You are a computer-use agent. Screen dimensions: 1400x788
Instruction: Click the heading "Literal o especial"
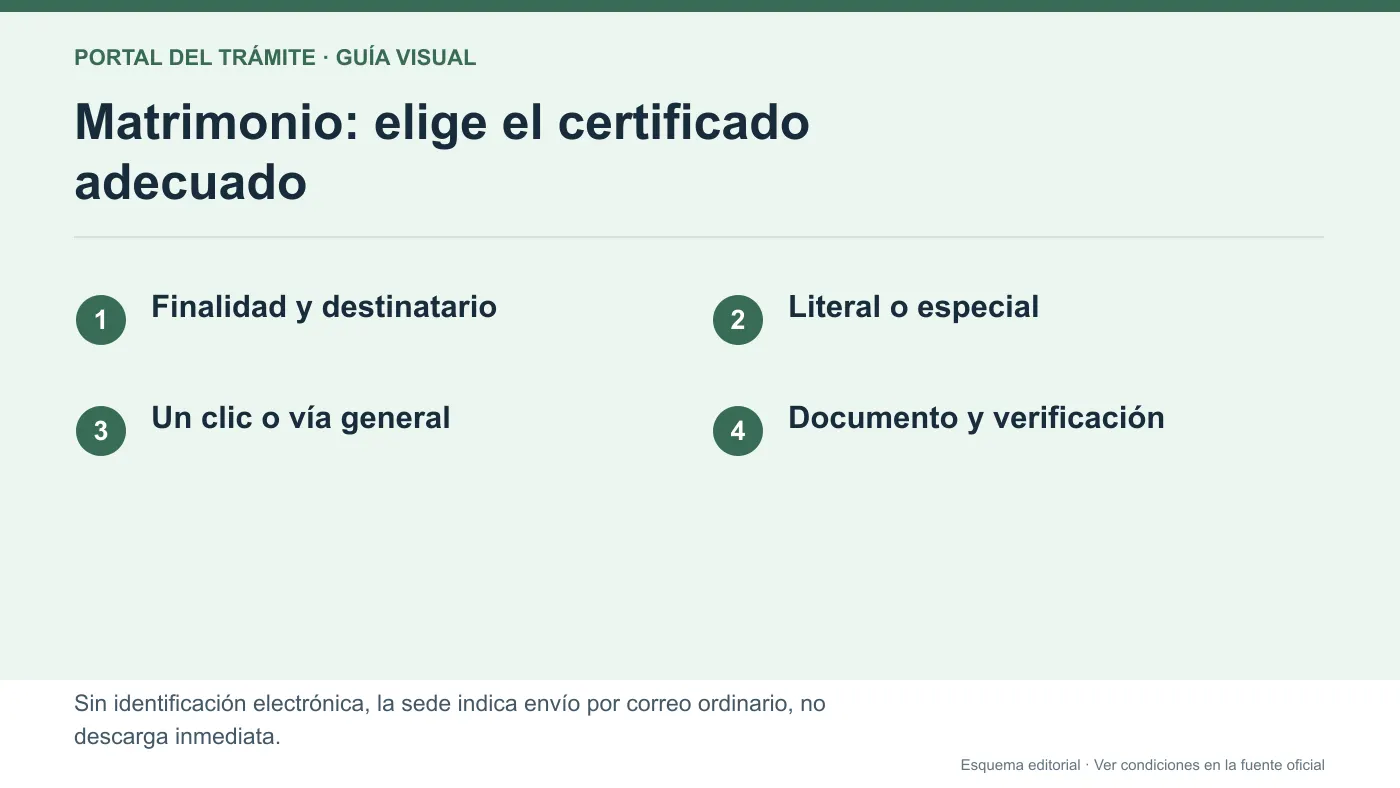click(914, 307)
